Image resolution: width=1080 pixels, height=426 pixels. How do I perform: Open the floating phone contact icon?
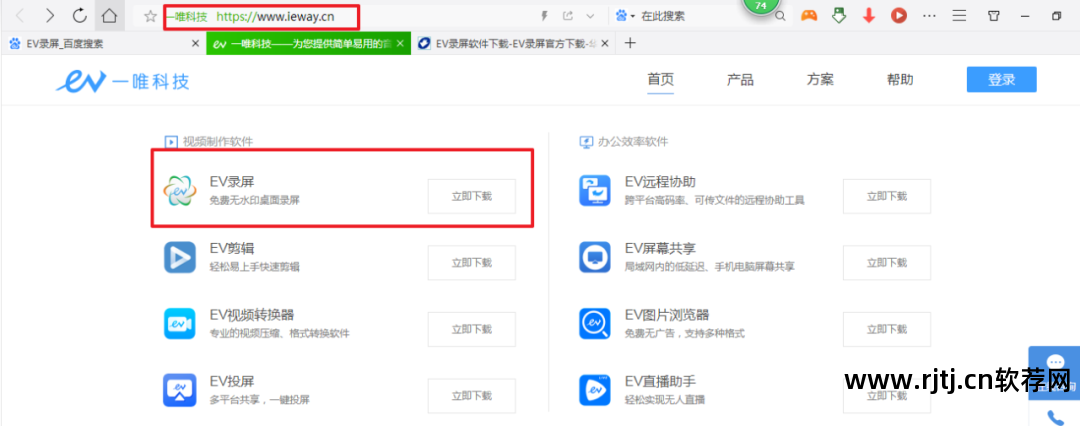(1055, 416)
